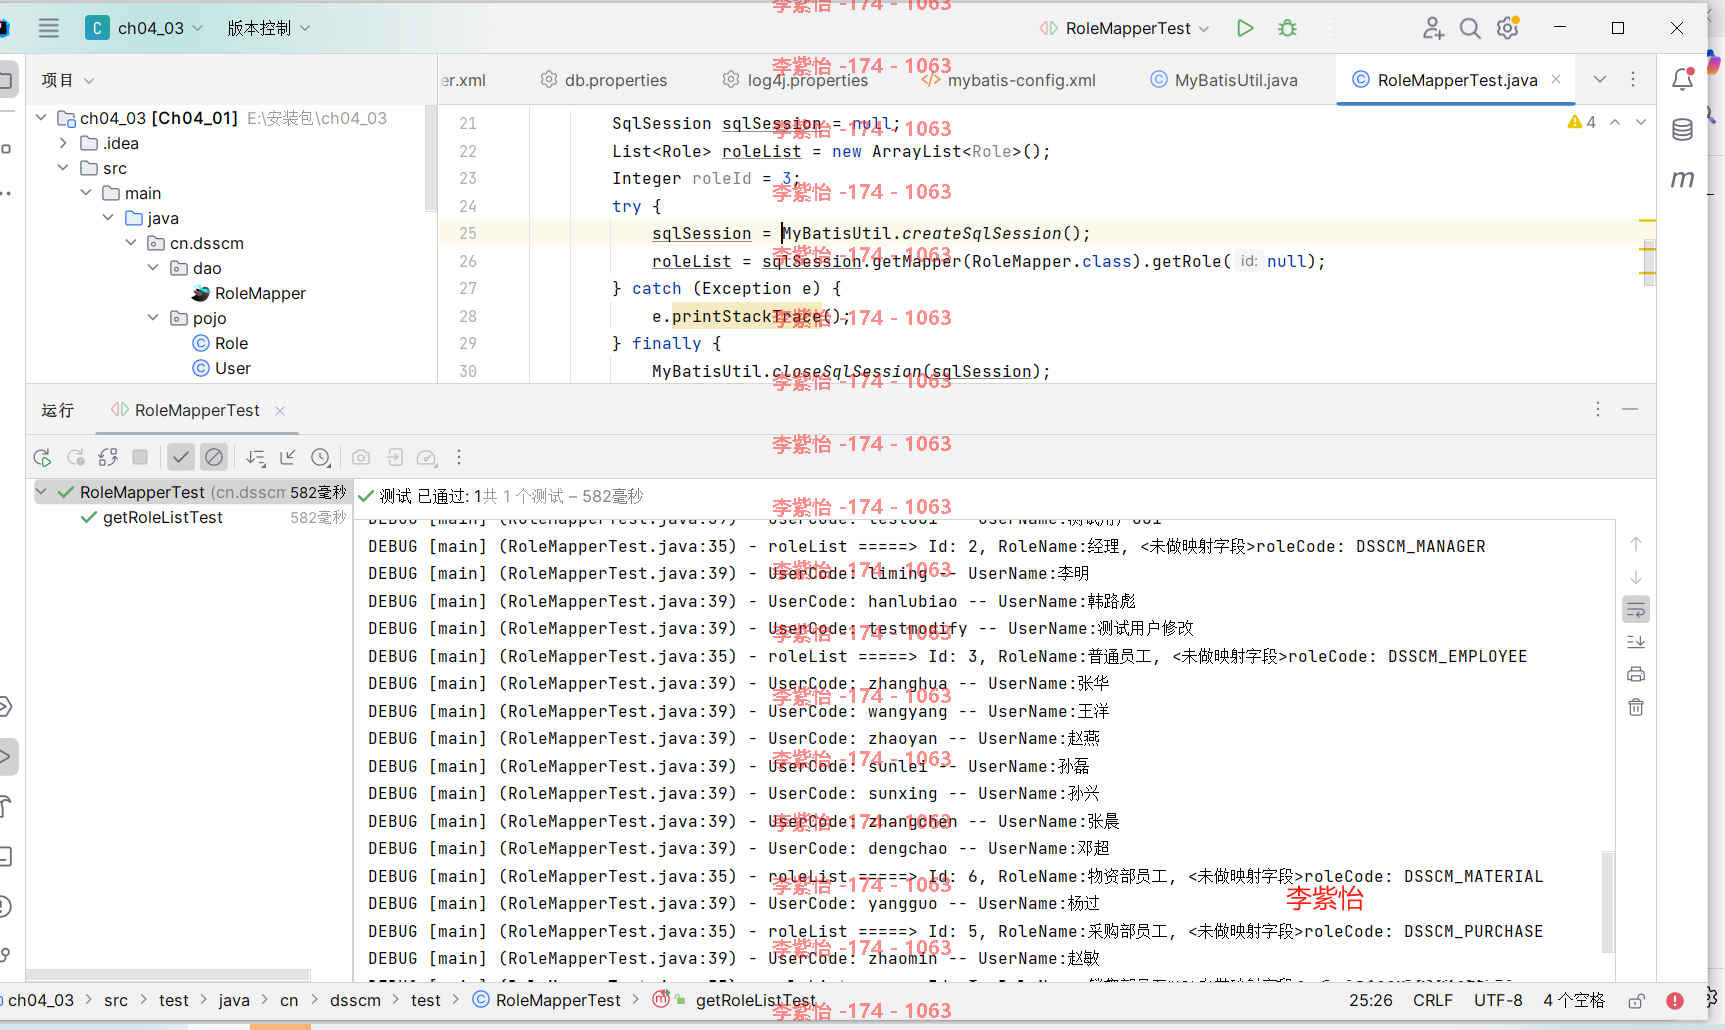Open RoleMapperTest run configuration dropdown
The width and height of the screenshot is (1725, 1030).
[1124, 28]
